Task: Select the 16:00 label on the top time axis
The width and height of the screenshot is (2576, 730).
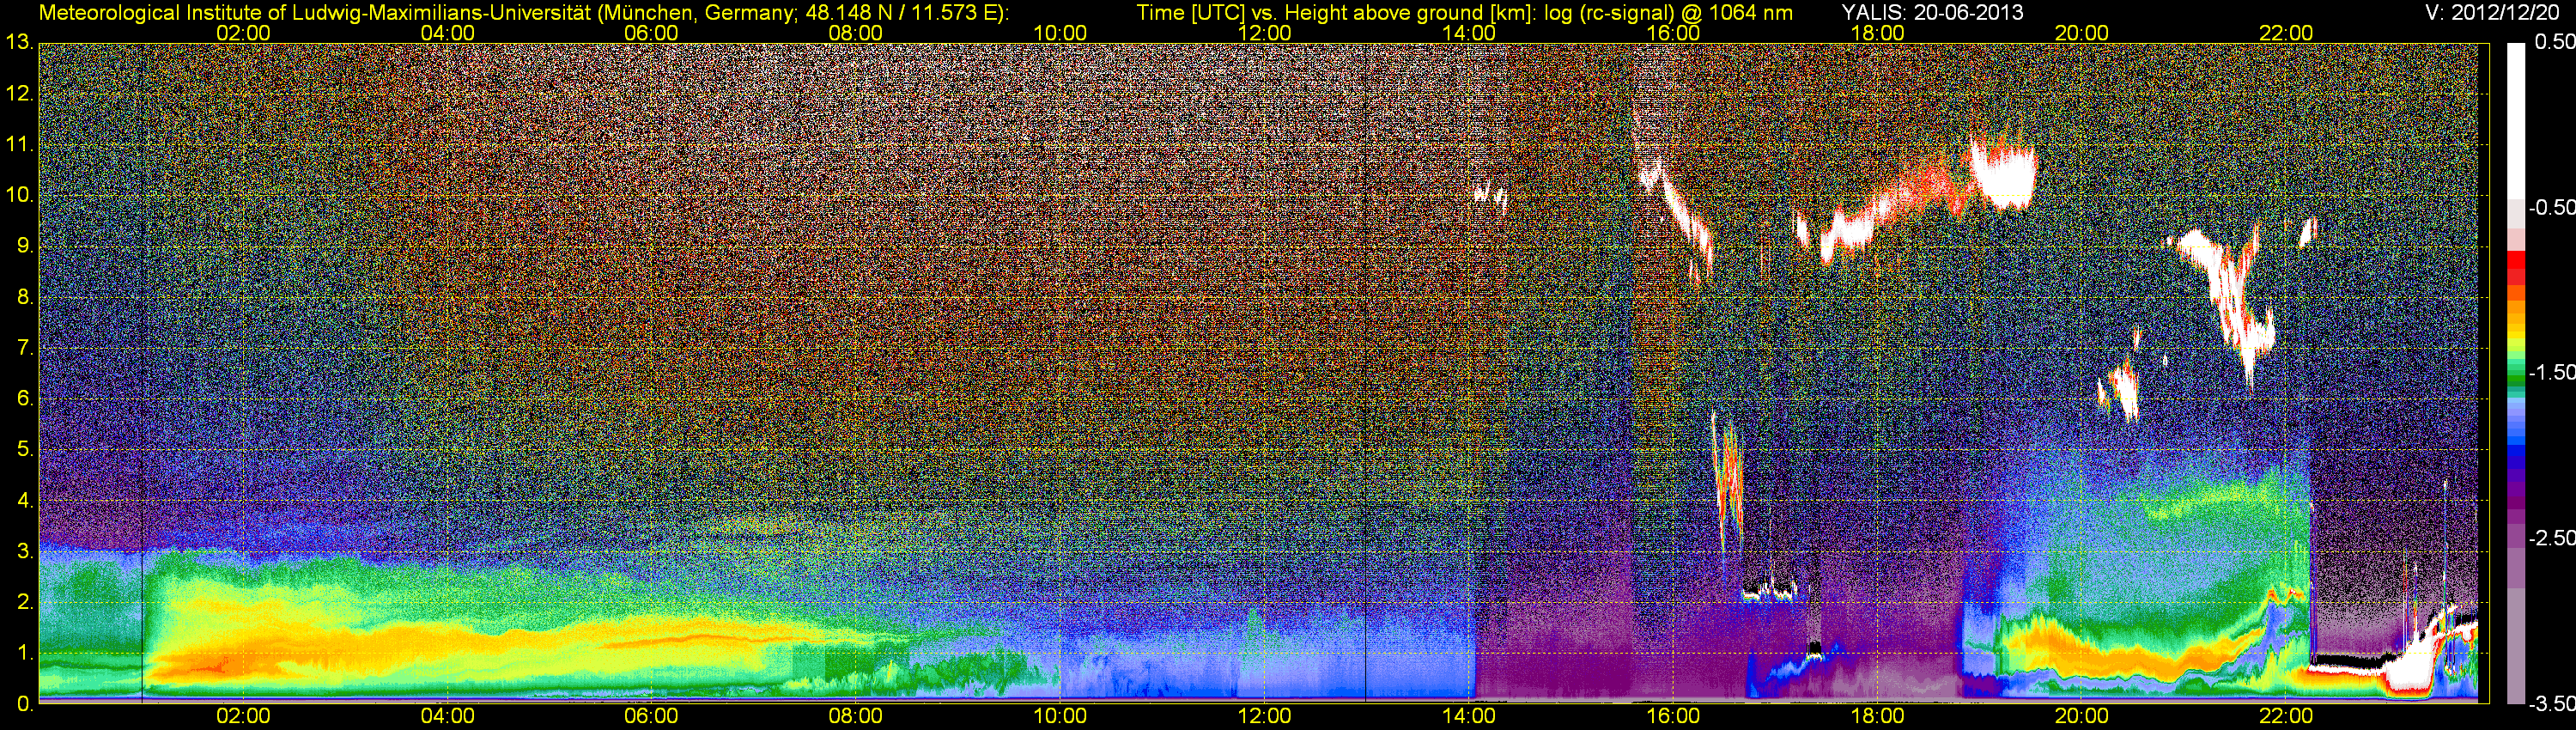Action: point(1673,33)
